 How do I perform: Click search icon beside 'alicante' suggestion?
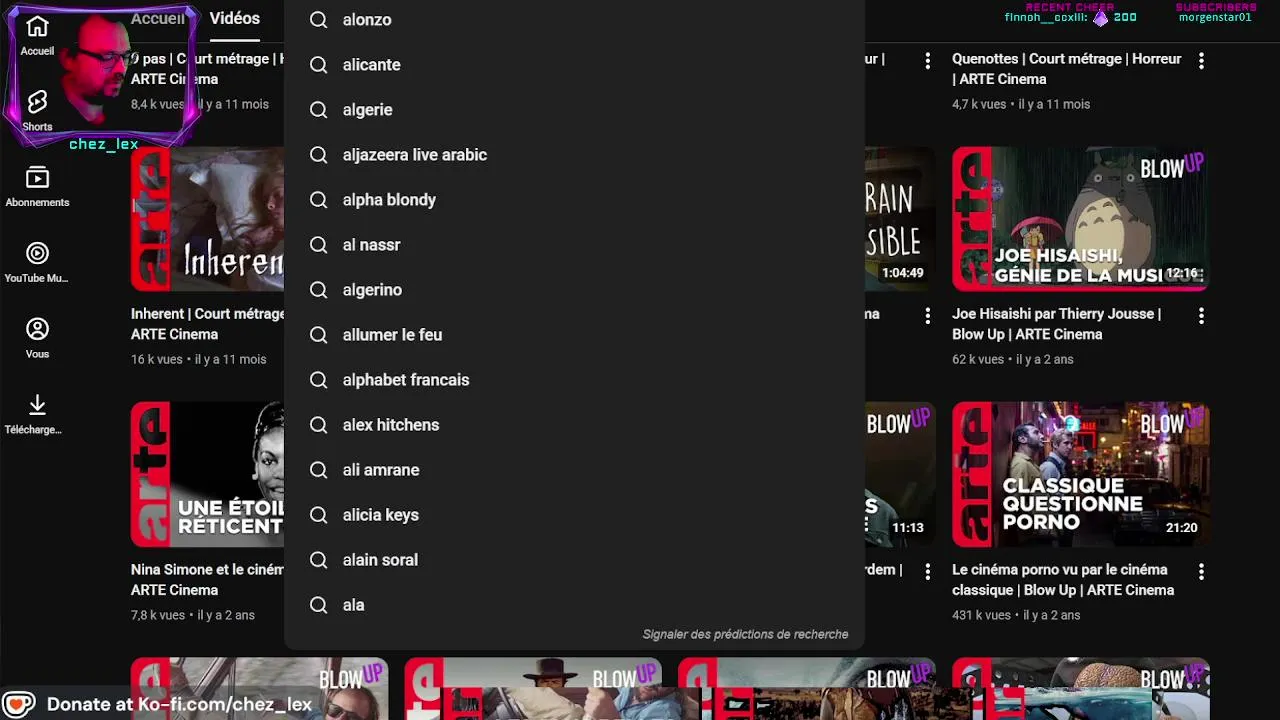click(319, 65)
